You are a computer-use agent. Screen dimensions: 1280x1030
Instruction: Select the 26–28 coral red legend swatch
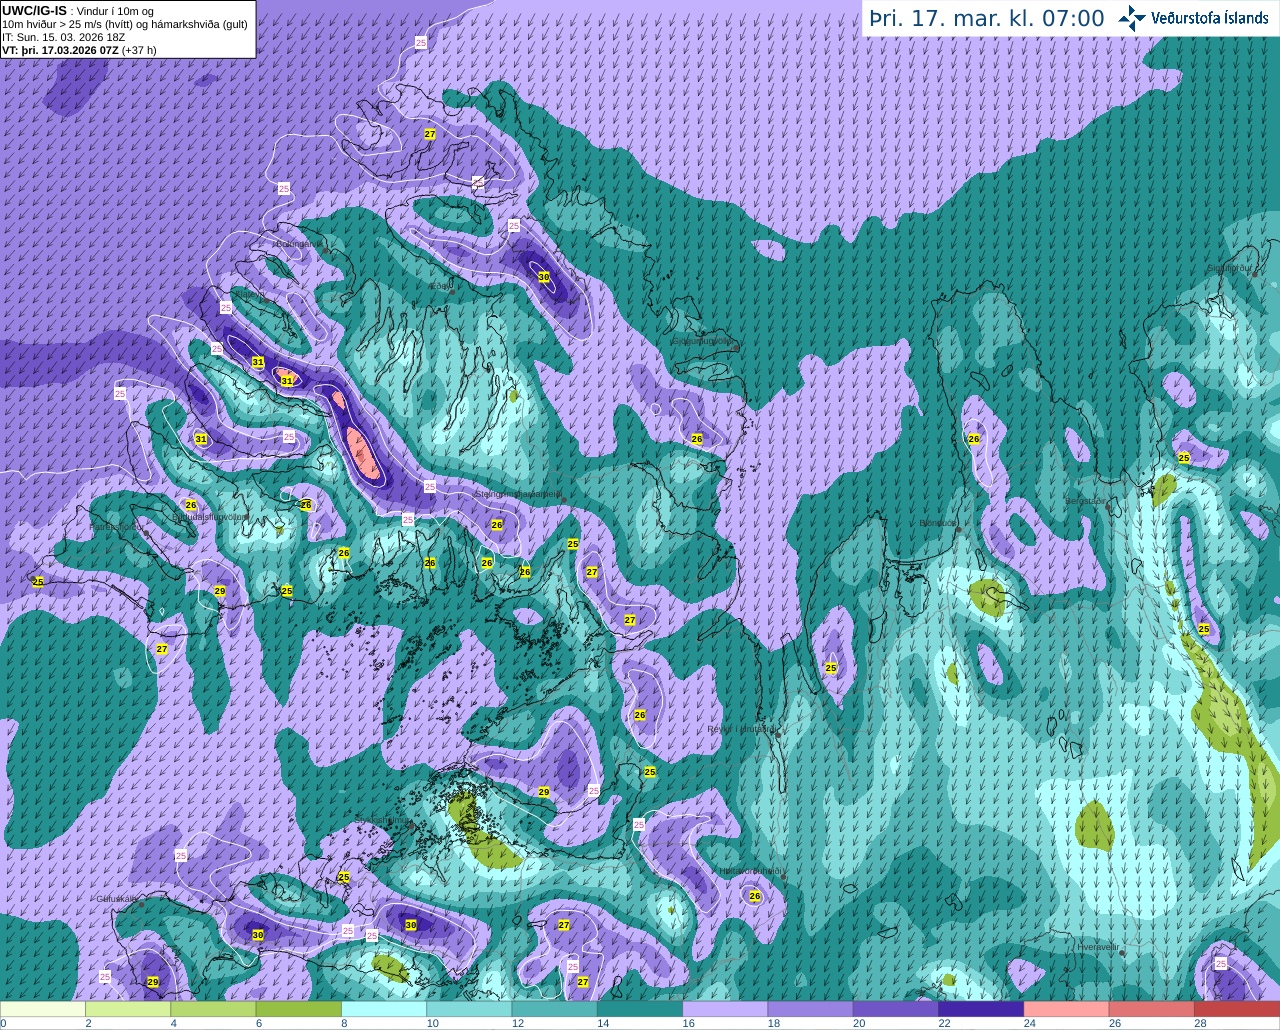tap(1151, 1009)
